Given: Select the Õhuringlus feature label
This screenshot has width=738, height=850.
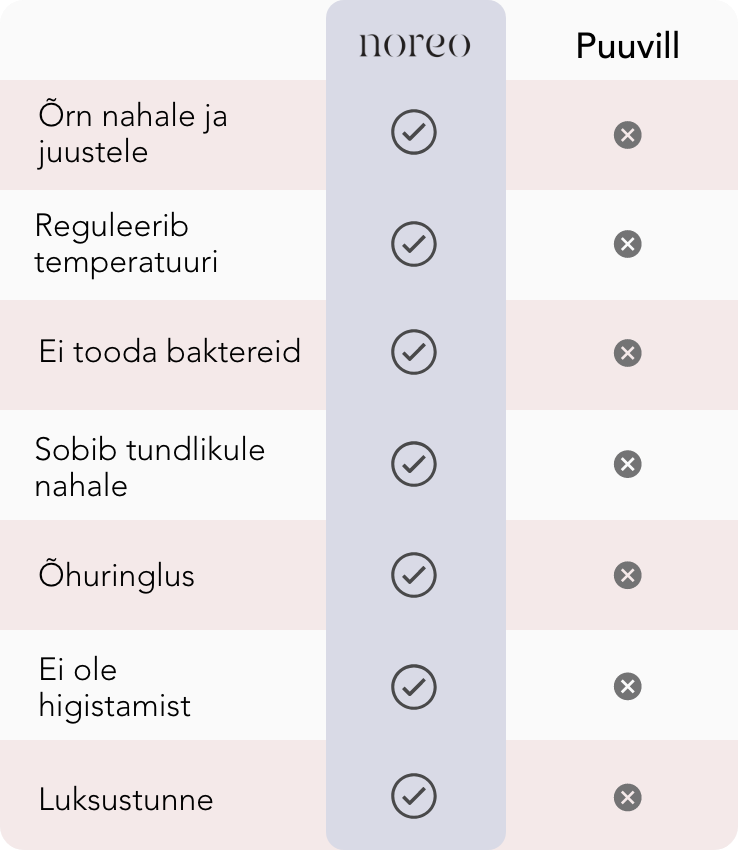Looking at the screenshot, I should click(x=117, y=575).
